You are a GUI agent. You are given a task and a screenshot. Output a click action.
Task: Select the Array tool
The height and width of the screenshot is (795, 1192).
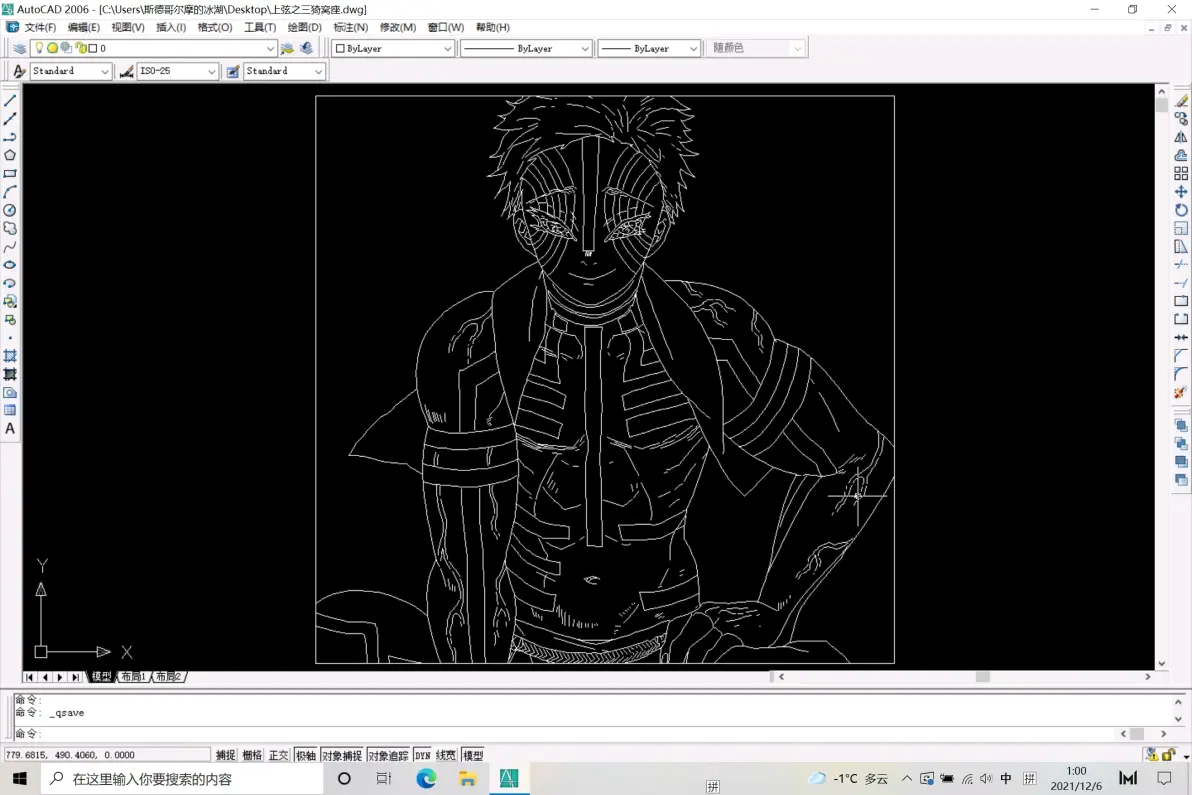pos(1181,173)
